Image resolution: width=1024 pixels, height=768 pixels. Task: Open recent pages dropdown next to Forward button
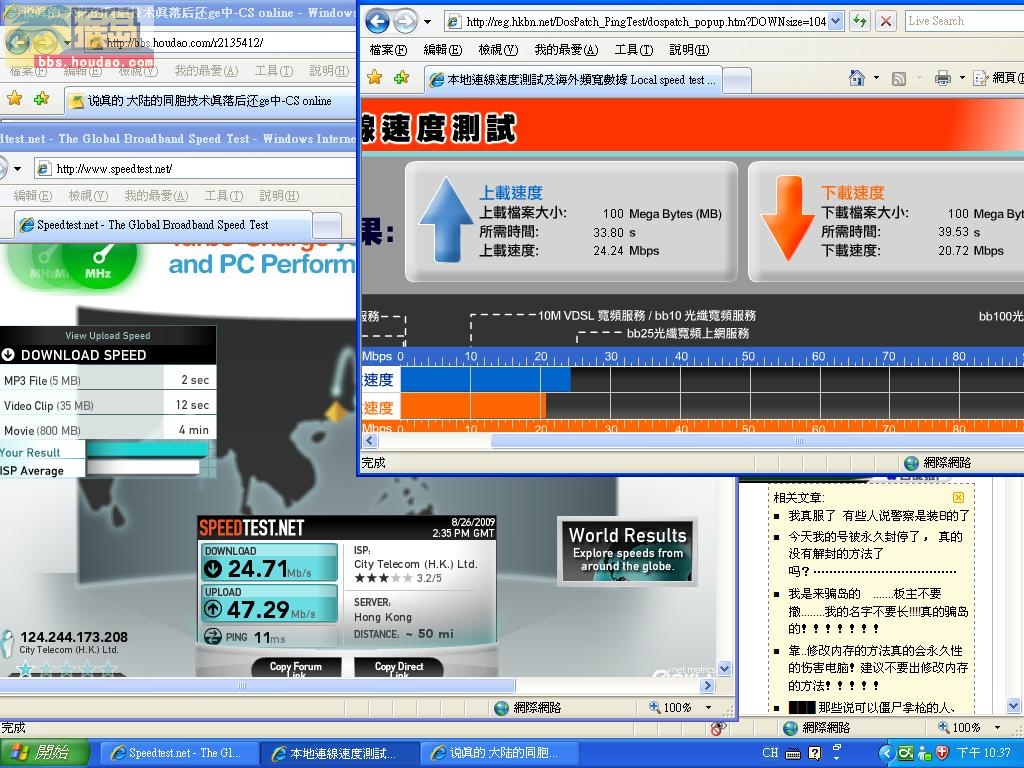[428, 22]
